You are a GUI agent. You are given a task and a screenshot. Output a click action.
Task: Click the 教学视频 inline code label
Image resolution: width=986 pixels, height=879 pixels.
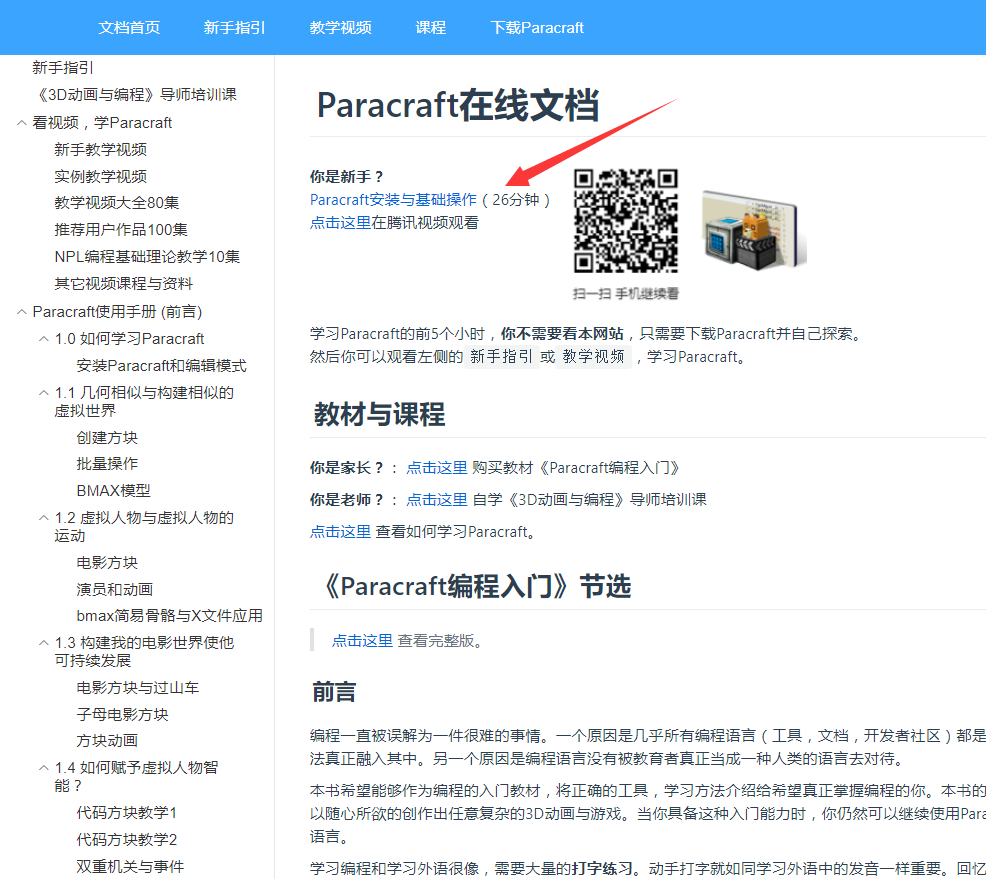pos(594,357)
